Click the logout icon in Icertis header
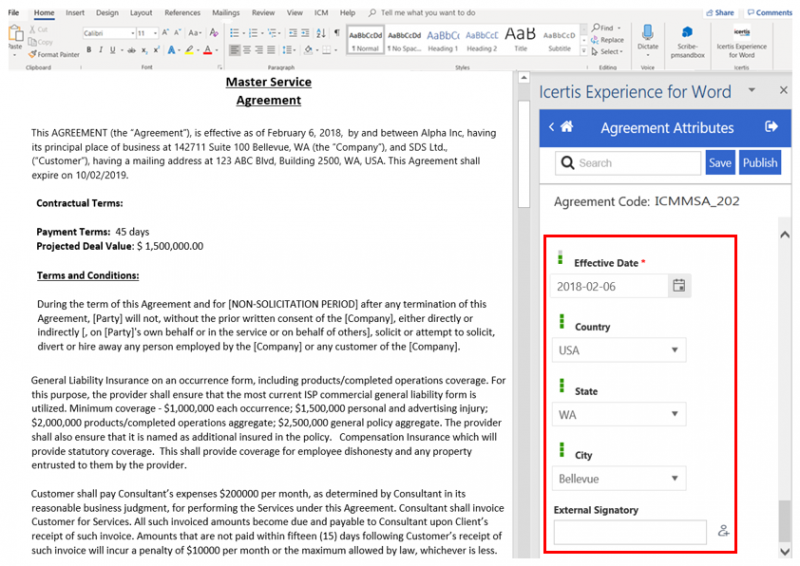The image size is (800, 566). [771, 127]
